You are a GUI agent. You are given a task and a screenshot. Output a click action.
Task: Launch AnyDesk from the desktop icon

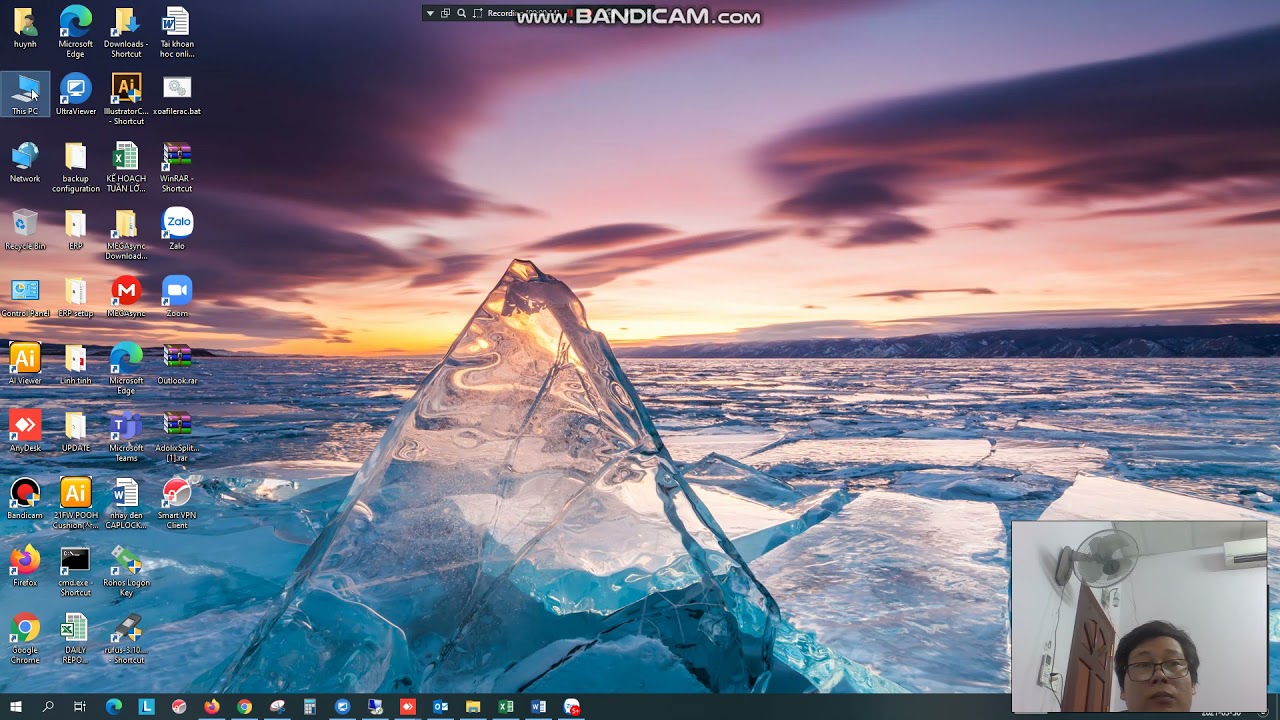pyautogui.click(x=25, y=432)
